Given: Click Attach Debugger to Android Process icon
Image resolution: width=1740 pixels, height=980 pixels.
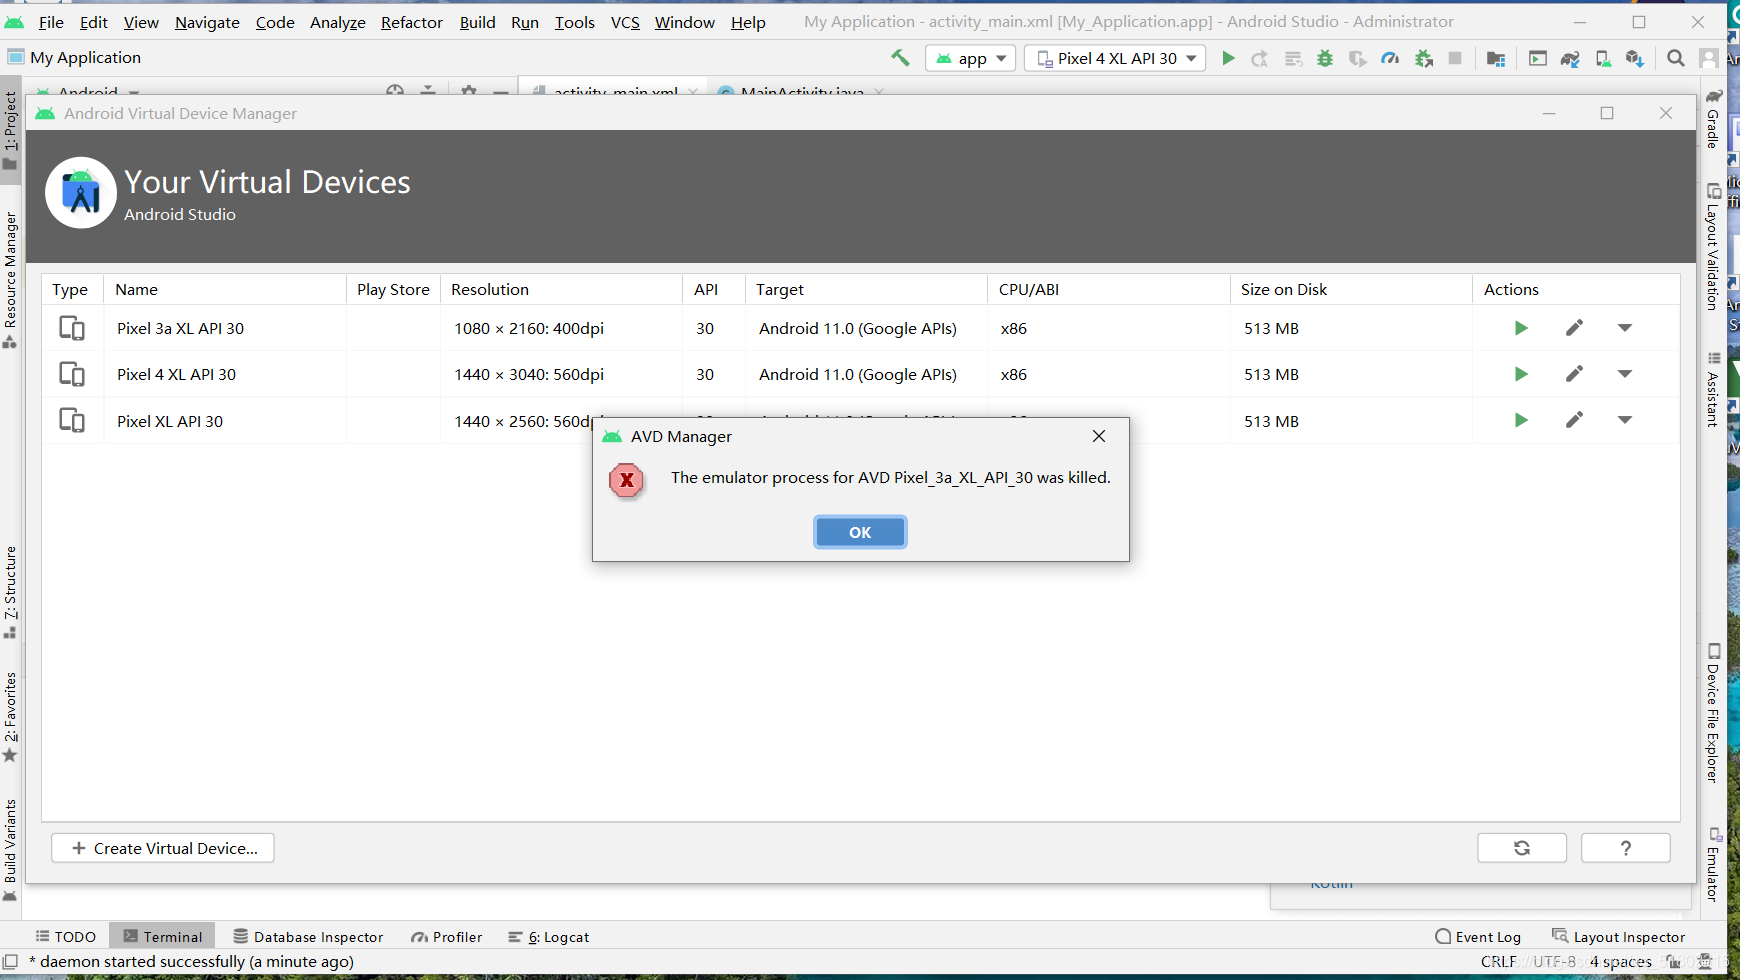Looking at the screenshot, I should [1424, 58].
